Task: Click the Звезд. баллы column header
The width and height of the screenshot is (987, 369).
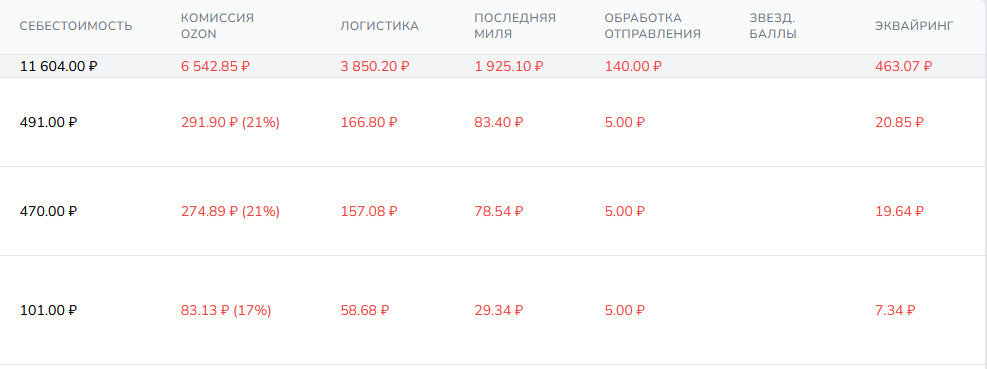Action: click(773, 26)
